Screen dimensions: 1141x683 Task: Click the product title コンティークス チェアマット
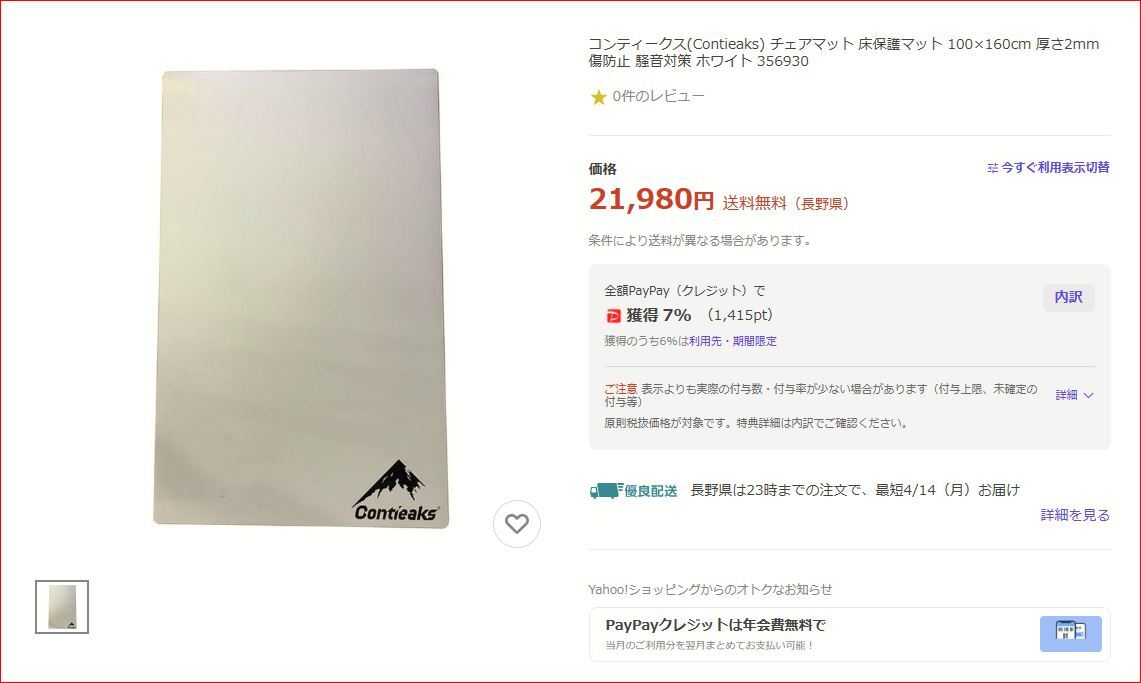(844, 52)
